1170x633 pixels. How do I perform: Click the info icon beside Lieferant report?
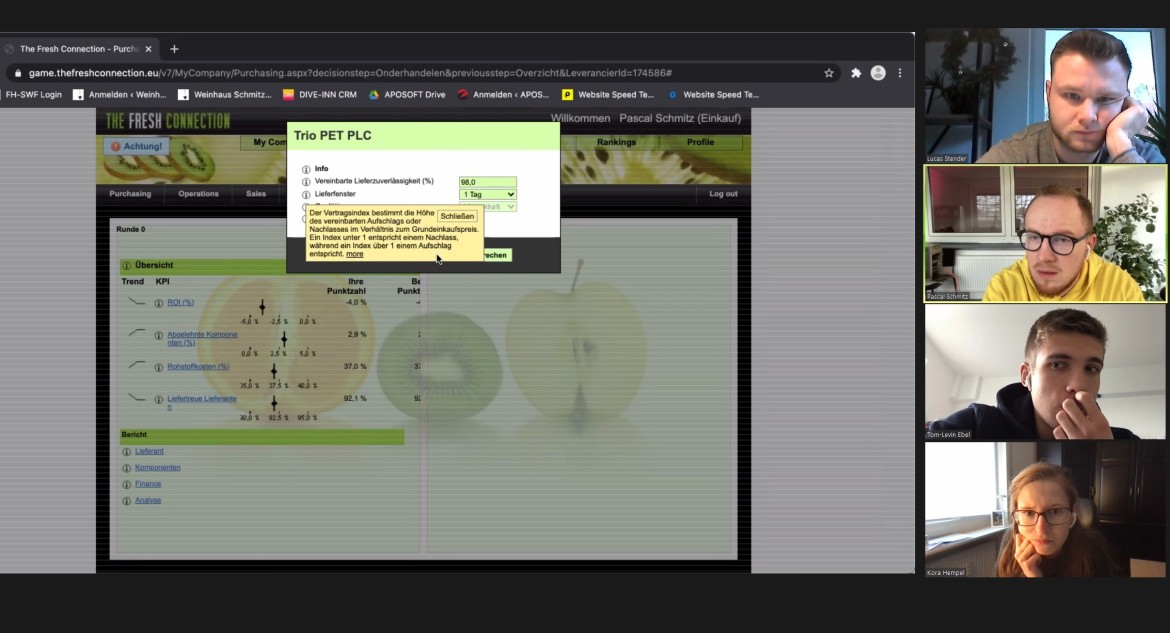[127, 452]
